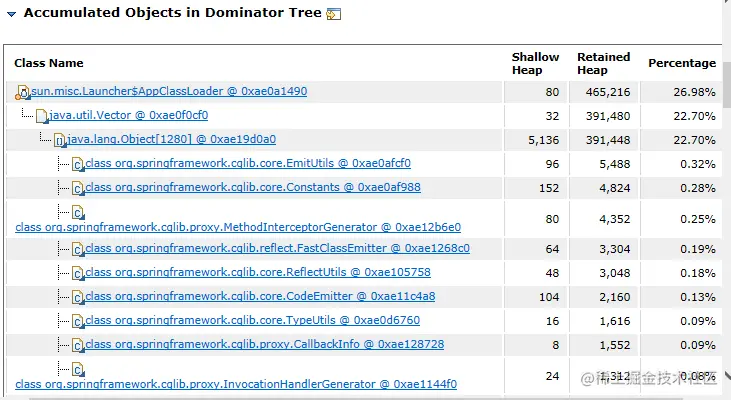Open java.lang.Object[1280] @ 0xae19d0a0 link

(172, 139)
